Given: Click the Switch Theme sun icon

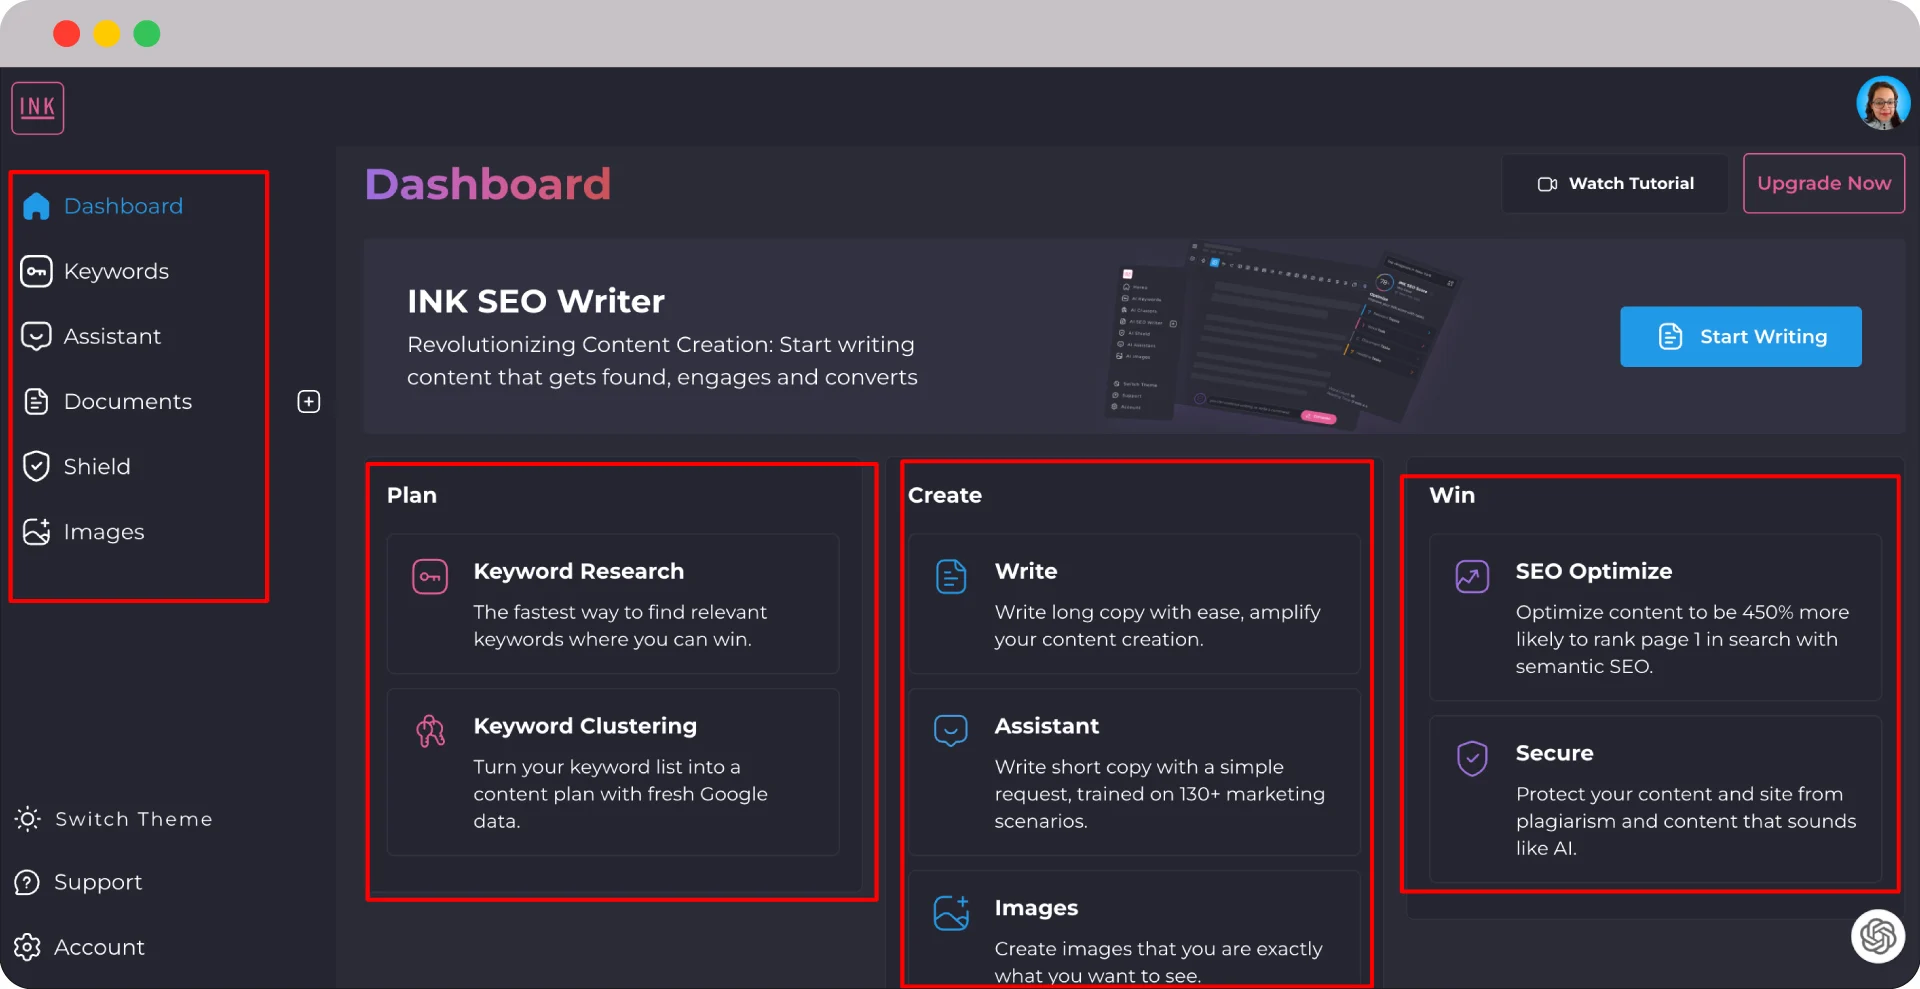Looking at the screenshot, I should coord(28,819).
